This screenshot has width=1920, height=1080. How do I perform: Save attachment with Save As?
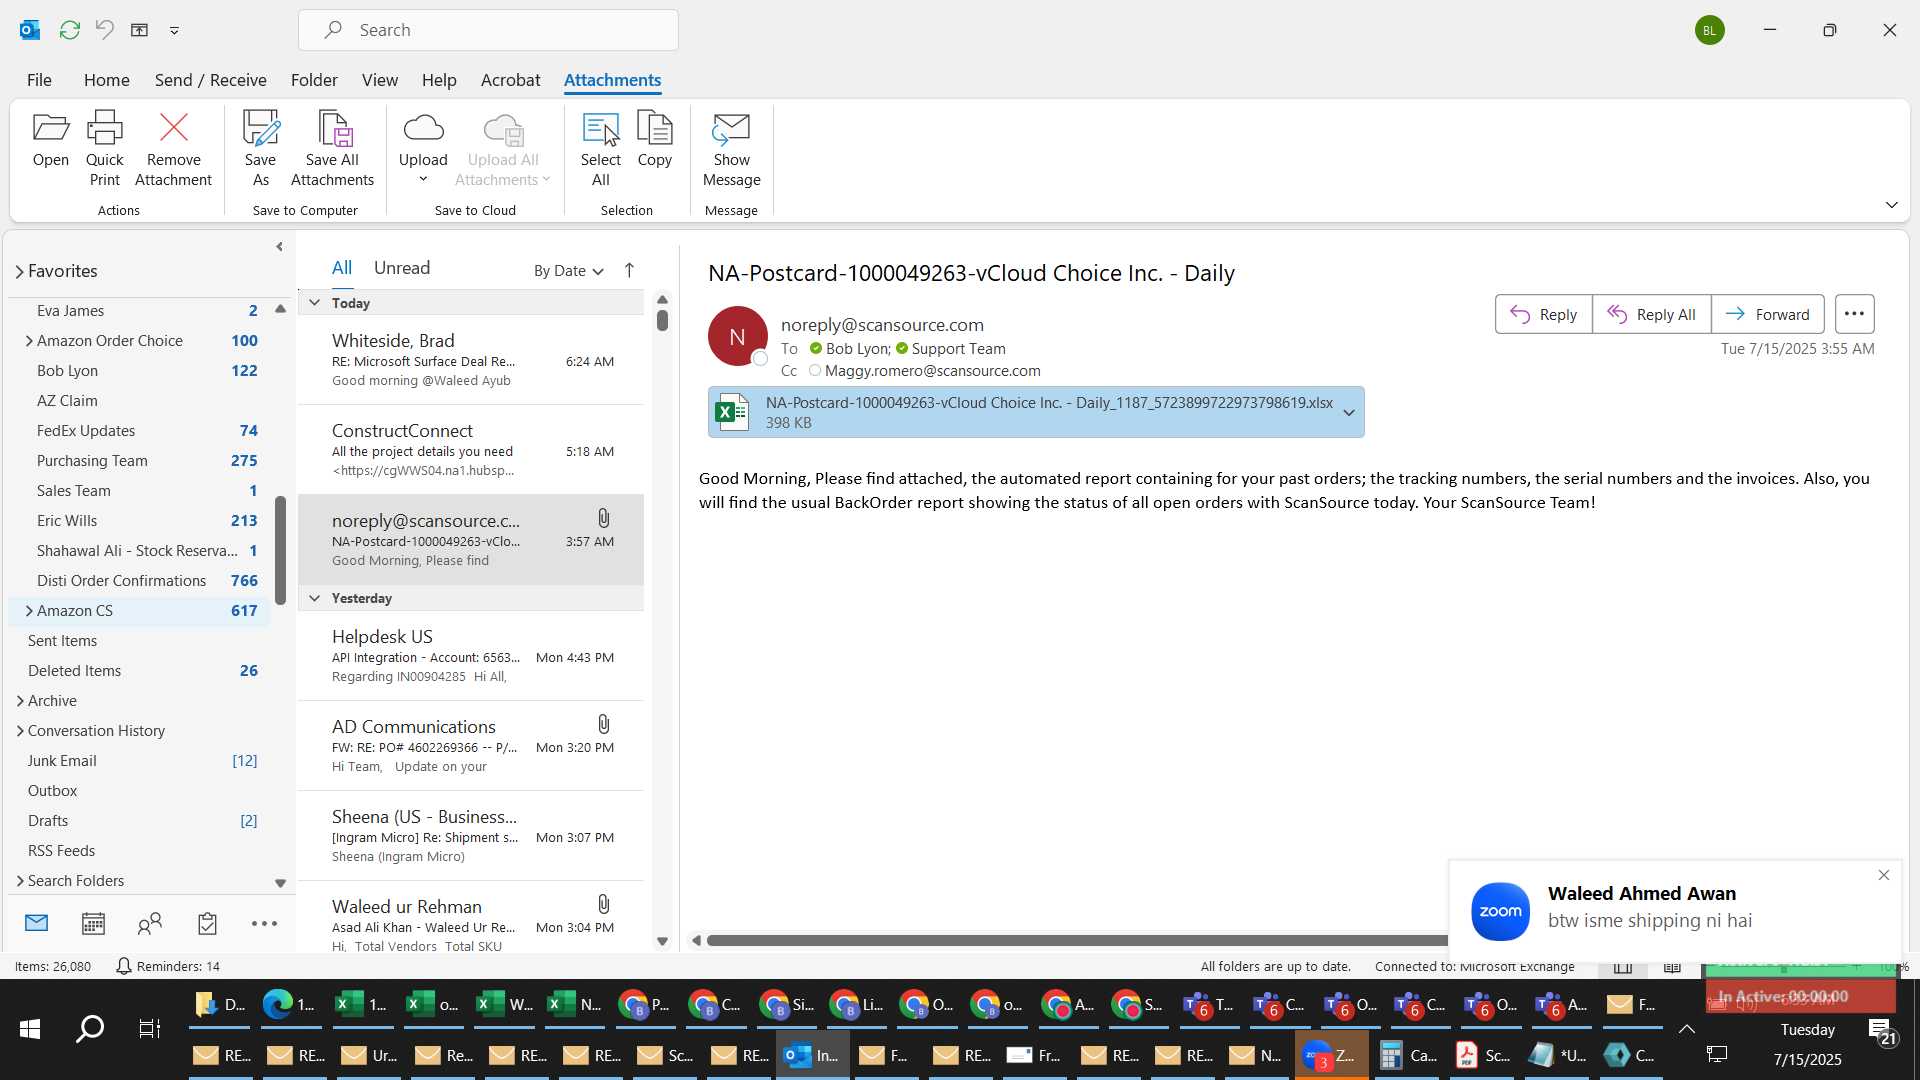[x=260, y=149]
